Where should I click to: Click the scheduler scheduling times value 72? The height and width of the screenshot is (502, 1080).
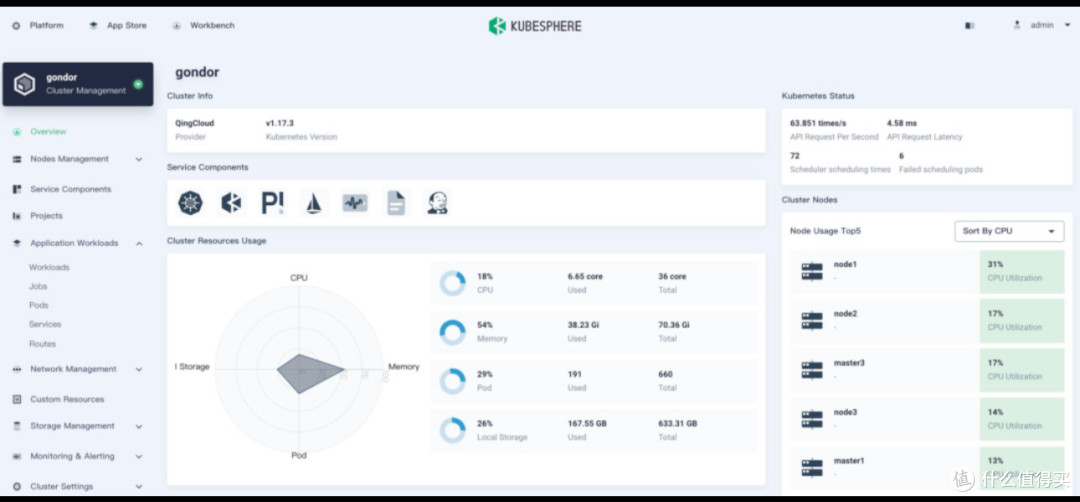[795, 156]
